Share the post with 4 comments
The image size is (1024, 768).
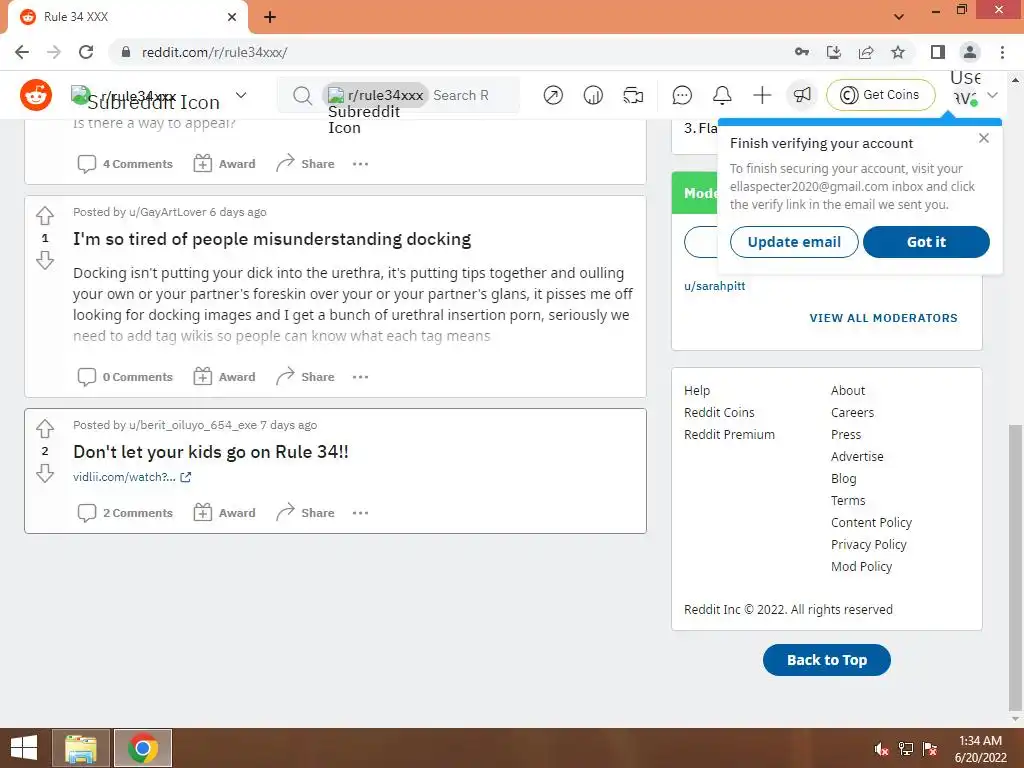tap(305, 163)
